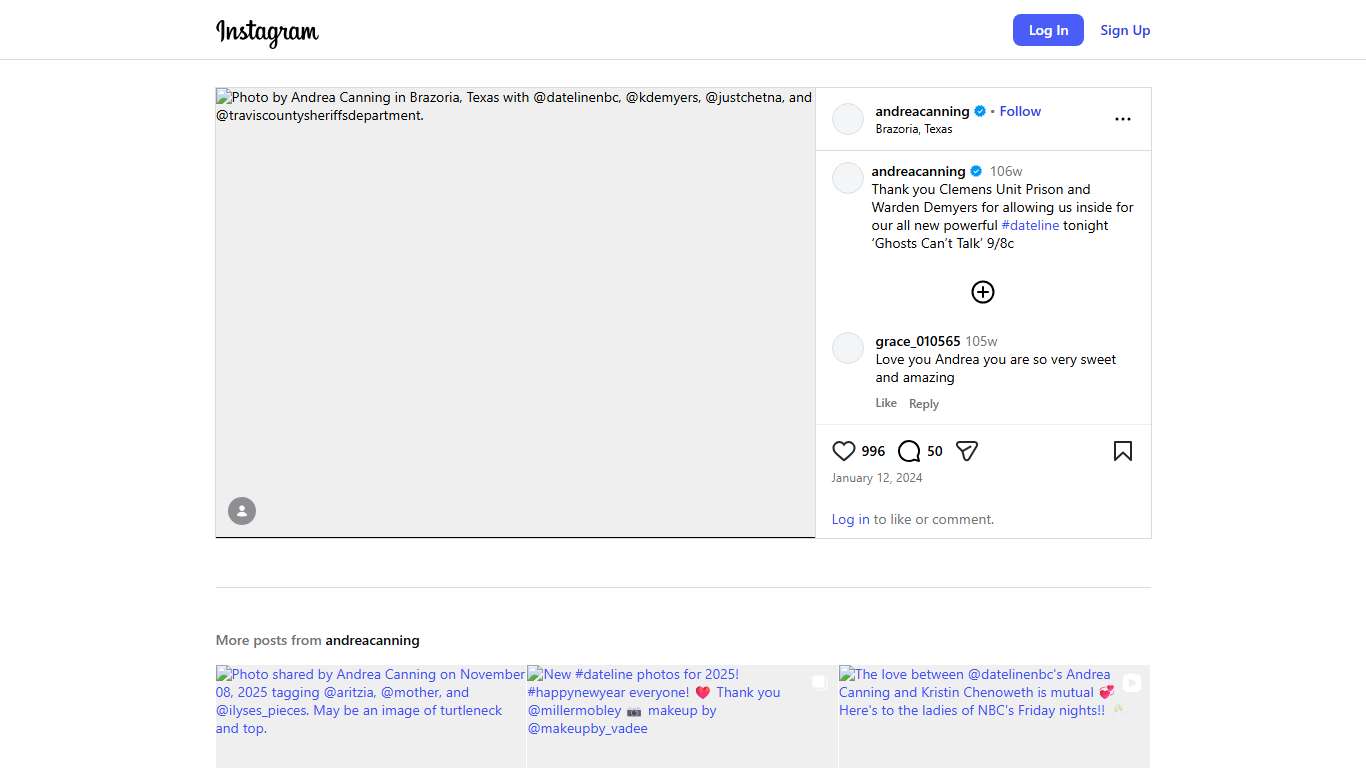Like grace_010565's comment
The height and width of the screenshot is (768, 1366).
pos(886,403)
